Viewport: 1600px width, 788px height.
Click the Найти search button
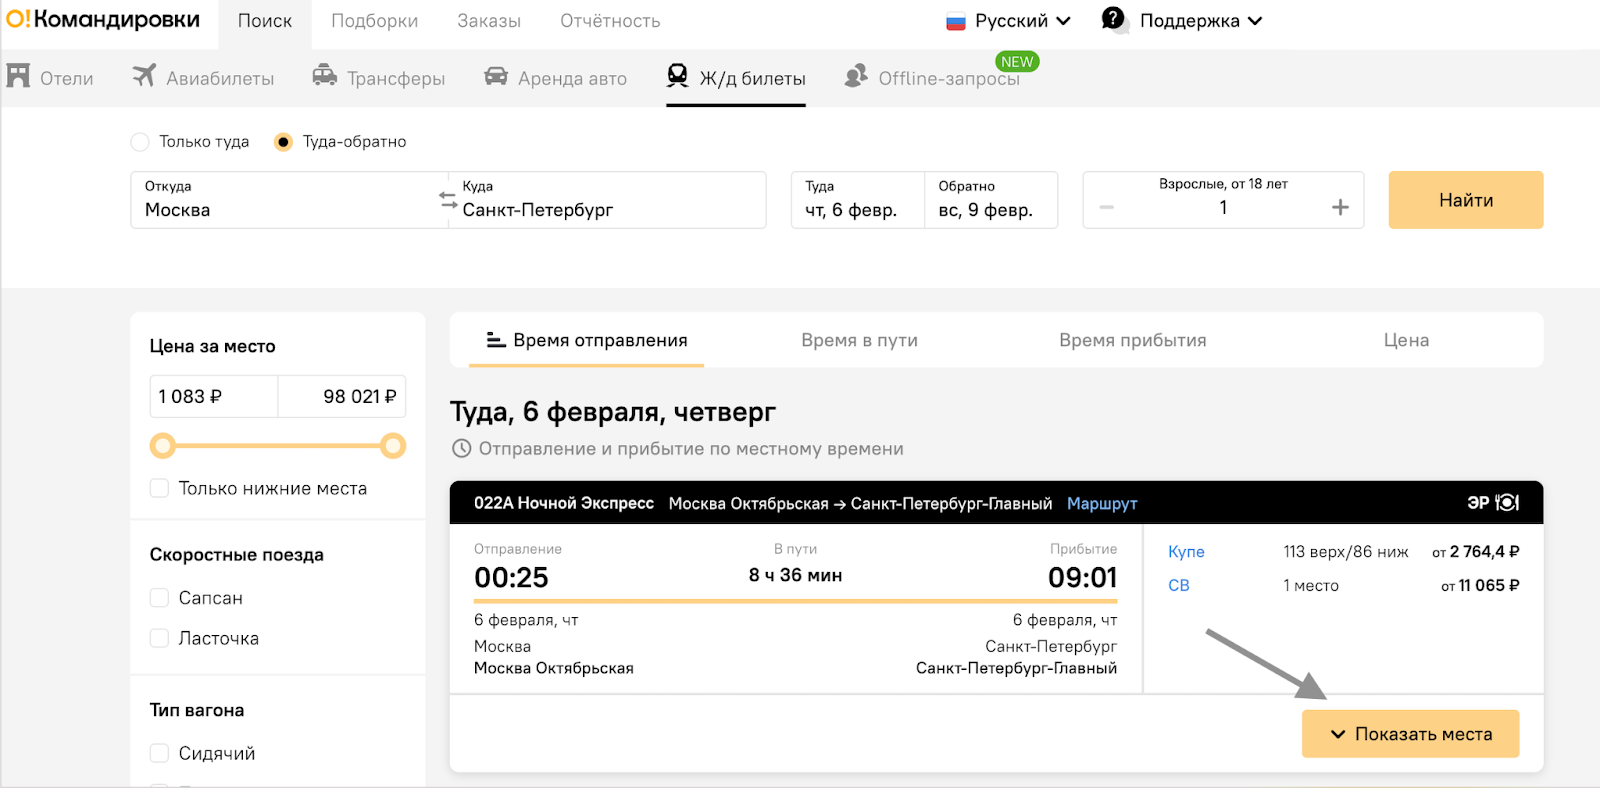[1466, 200]
